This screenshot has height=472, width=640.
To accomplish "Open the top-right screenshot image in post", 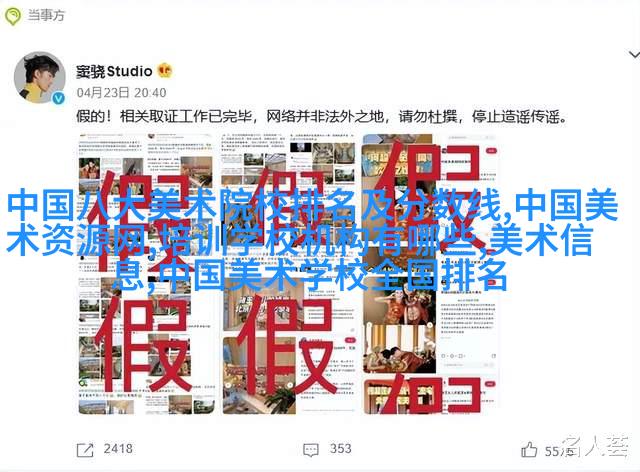I will pos(429,203).
